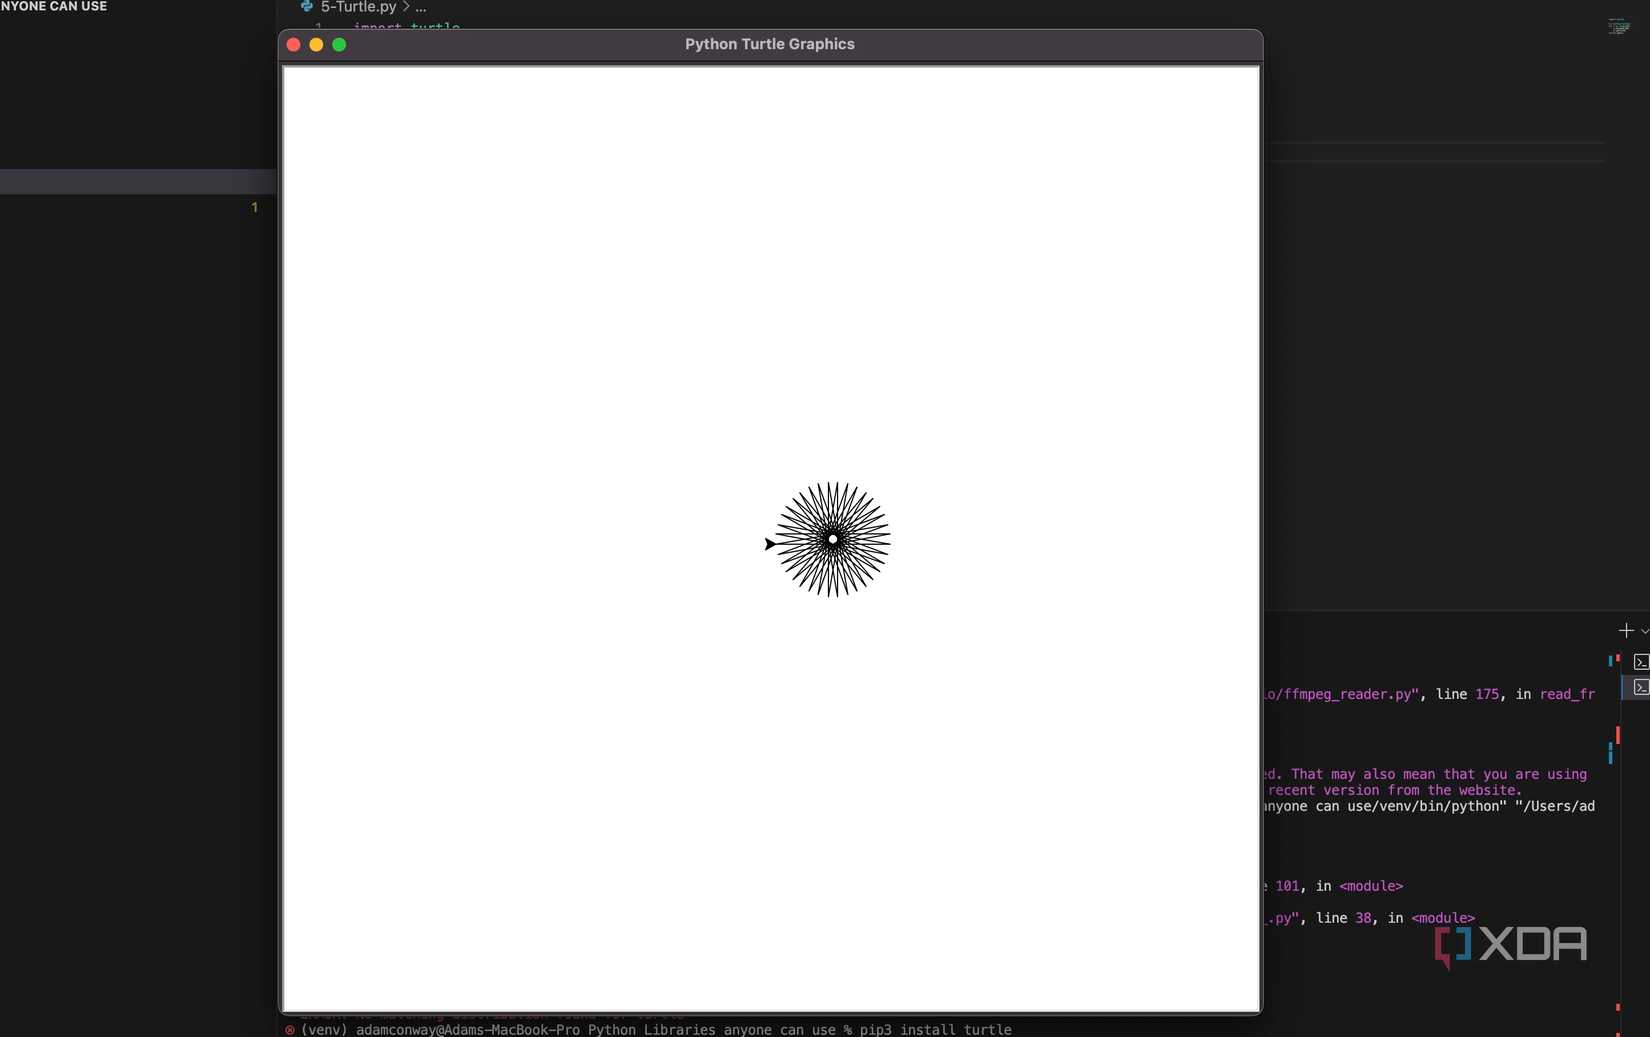This screenshot has height=1037, width=1650.
Task: Click the XDA logo watermark
Action: pos(1512,944)
